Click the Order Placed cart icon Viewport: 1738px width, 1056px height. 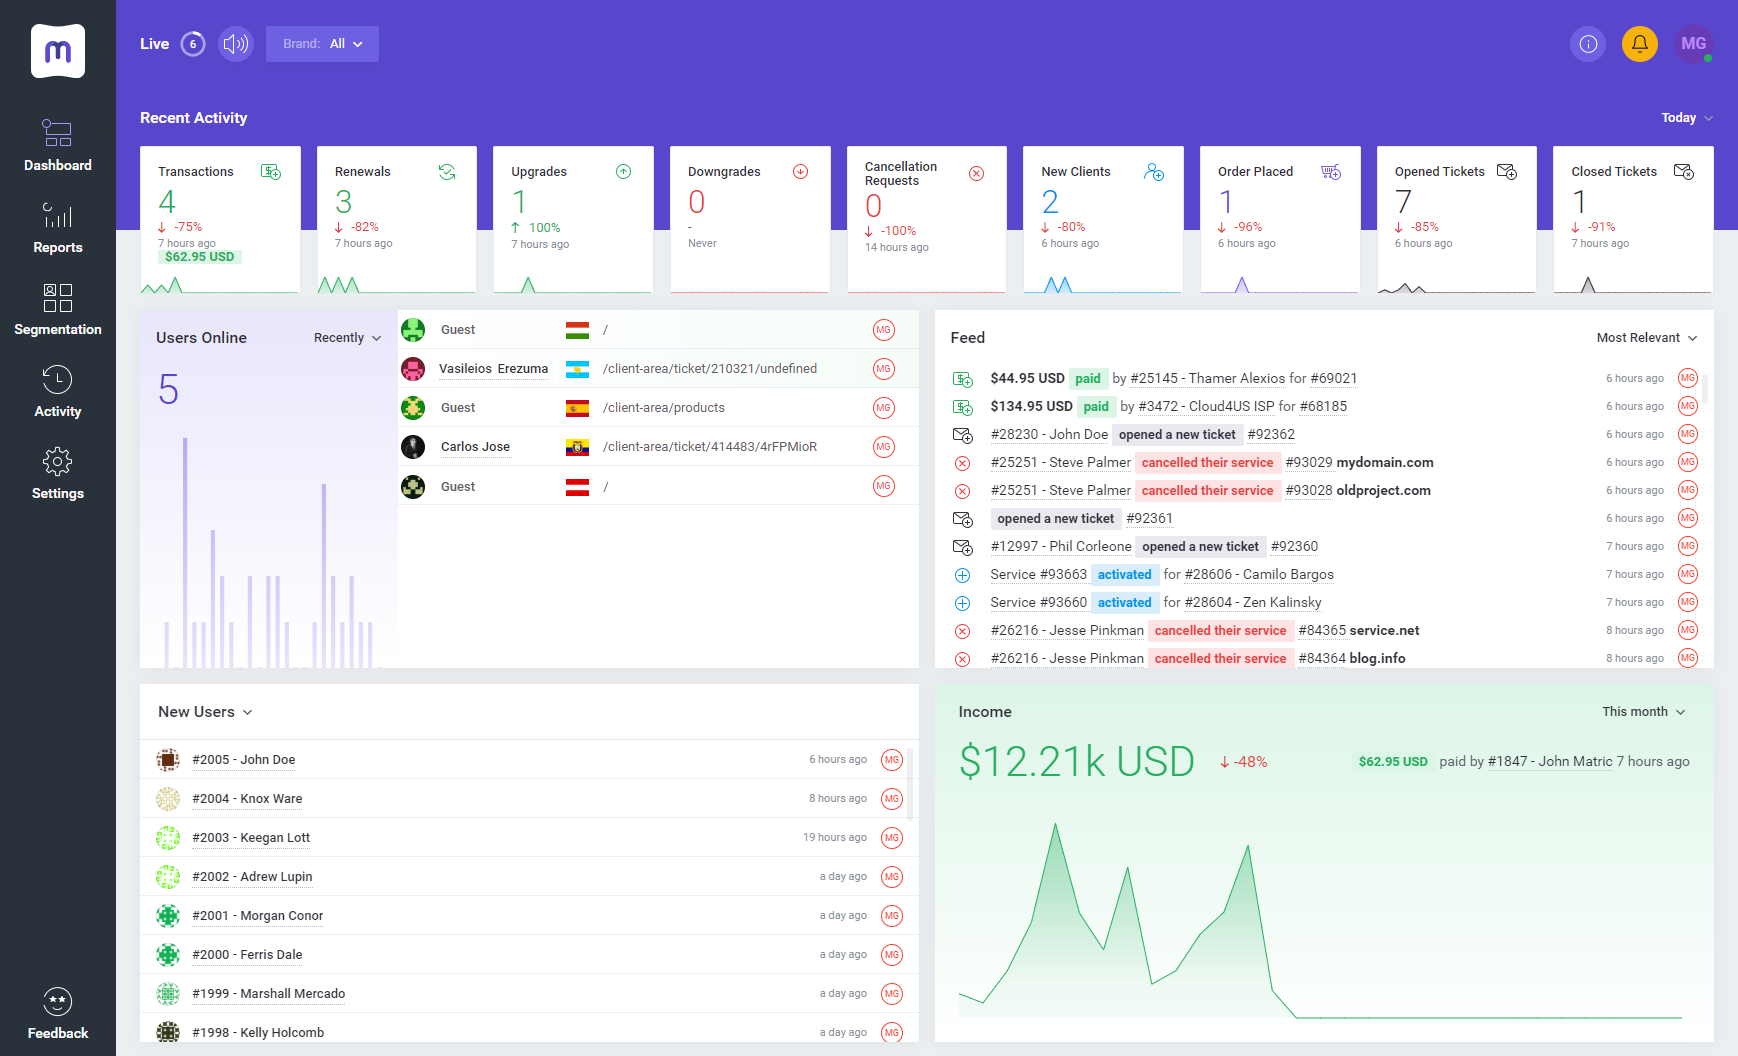tap(1331, 172)
